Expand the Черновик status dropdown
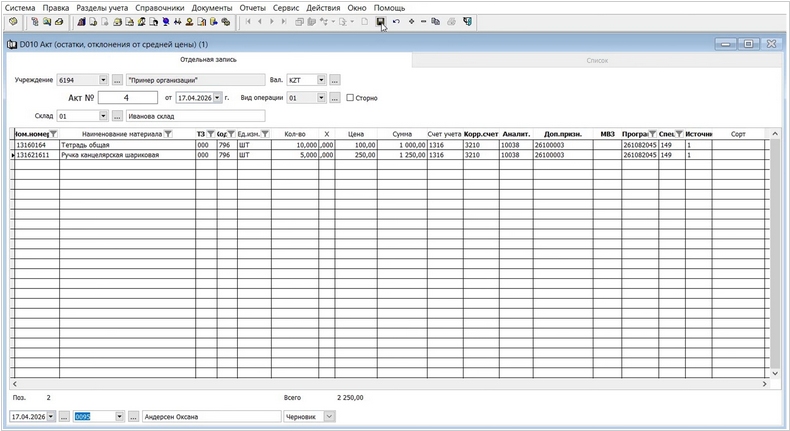The width and height of the screenshot is (790, 431). coord(331,416)
